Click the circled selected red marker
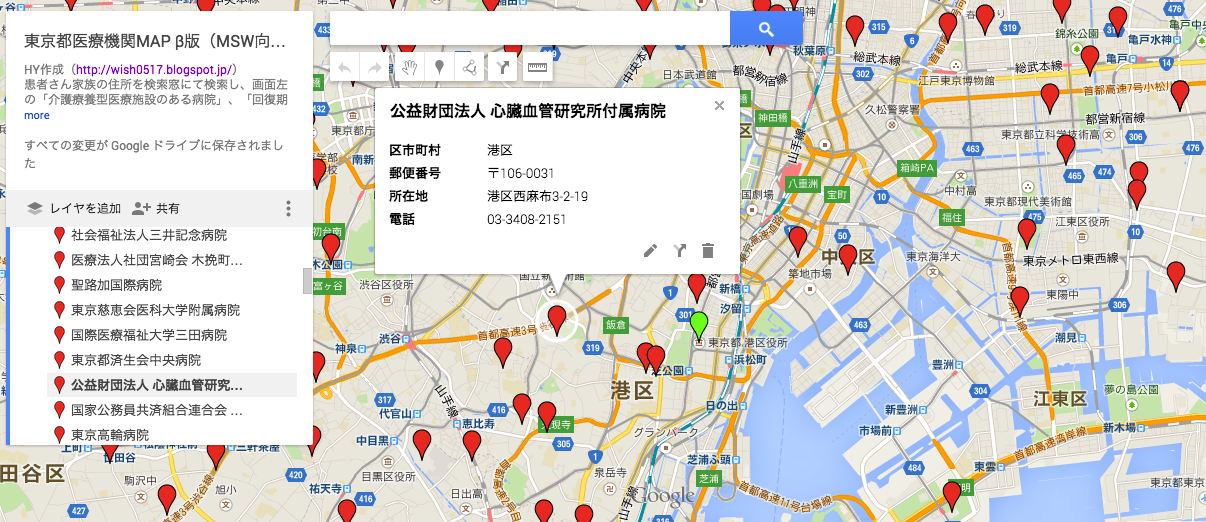 tap(557, 319)
